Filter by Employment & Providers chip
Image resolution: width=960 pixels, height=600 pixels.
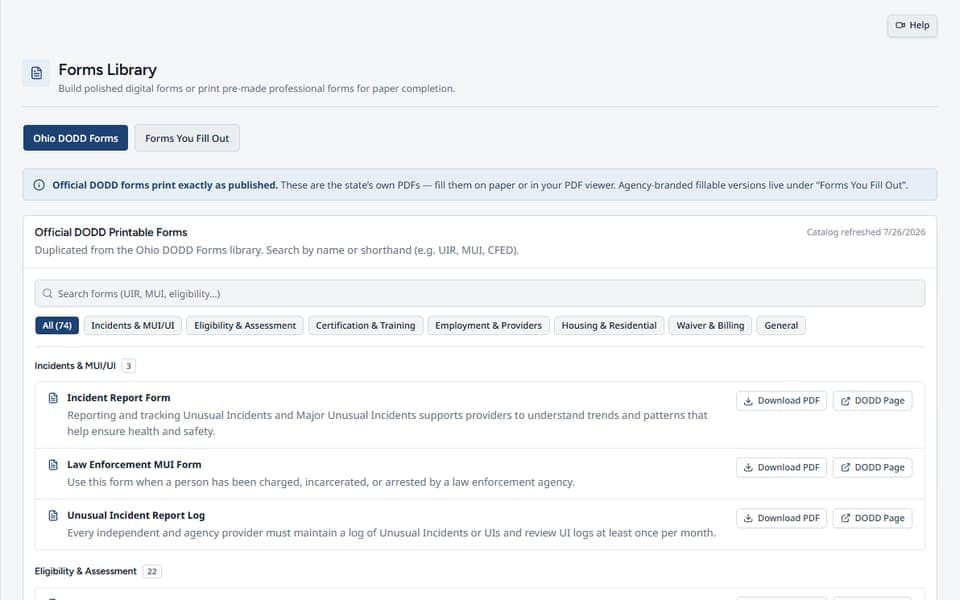pos(489,326)
